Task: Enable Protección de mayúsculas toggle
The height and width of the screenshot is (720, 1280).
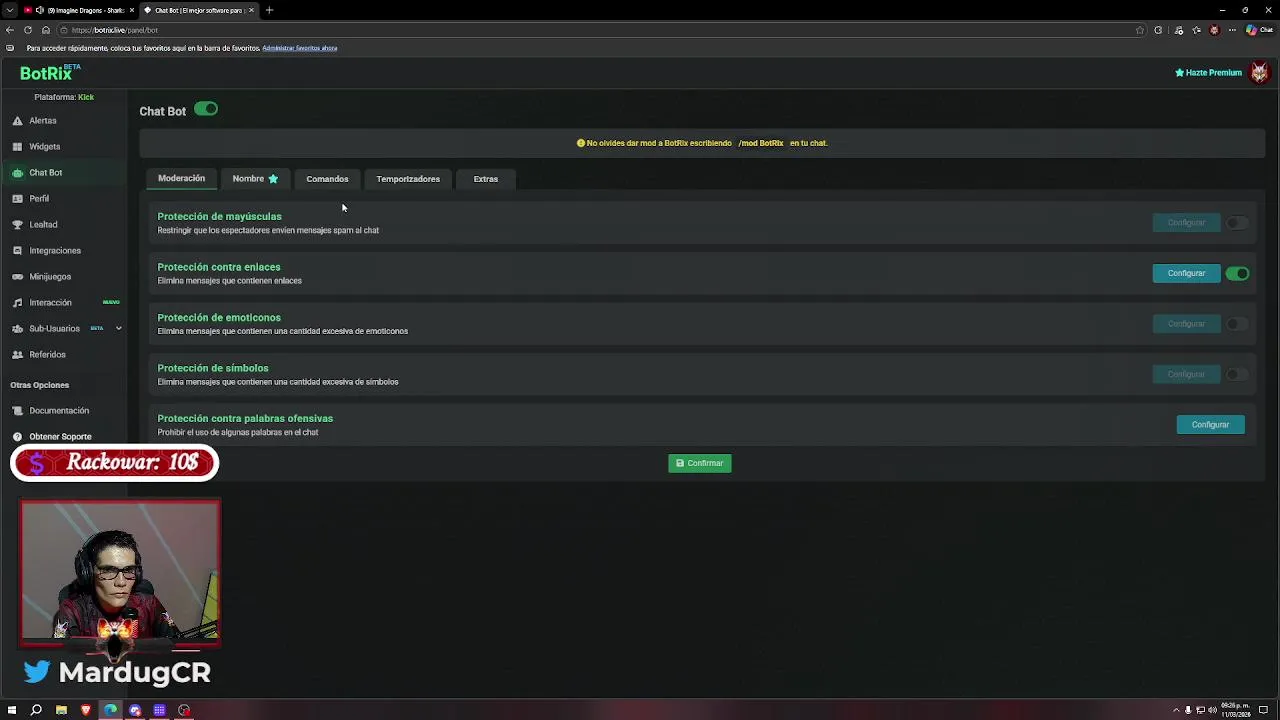Action: click(x=1238, y=223)
